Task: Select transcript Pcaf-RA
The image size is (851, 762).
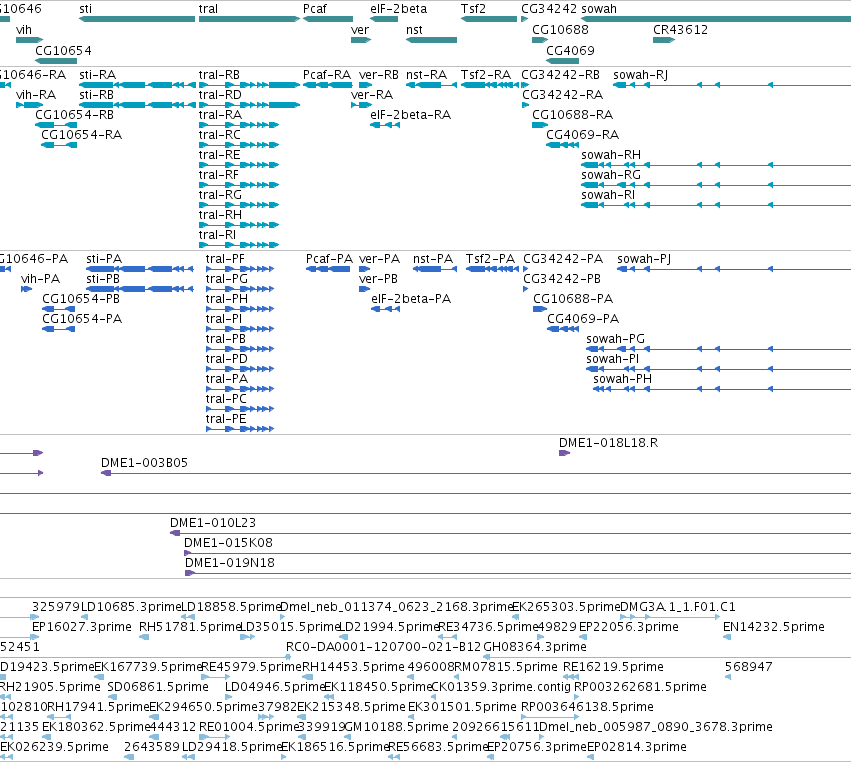Action: (x=328, y=85)
